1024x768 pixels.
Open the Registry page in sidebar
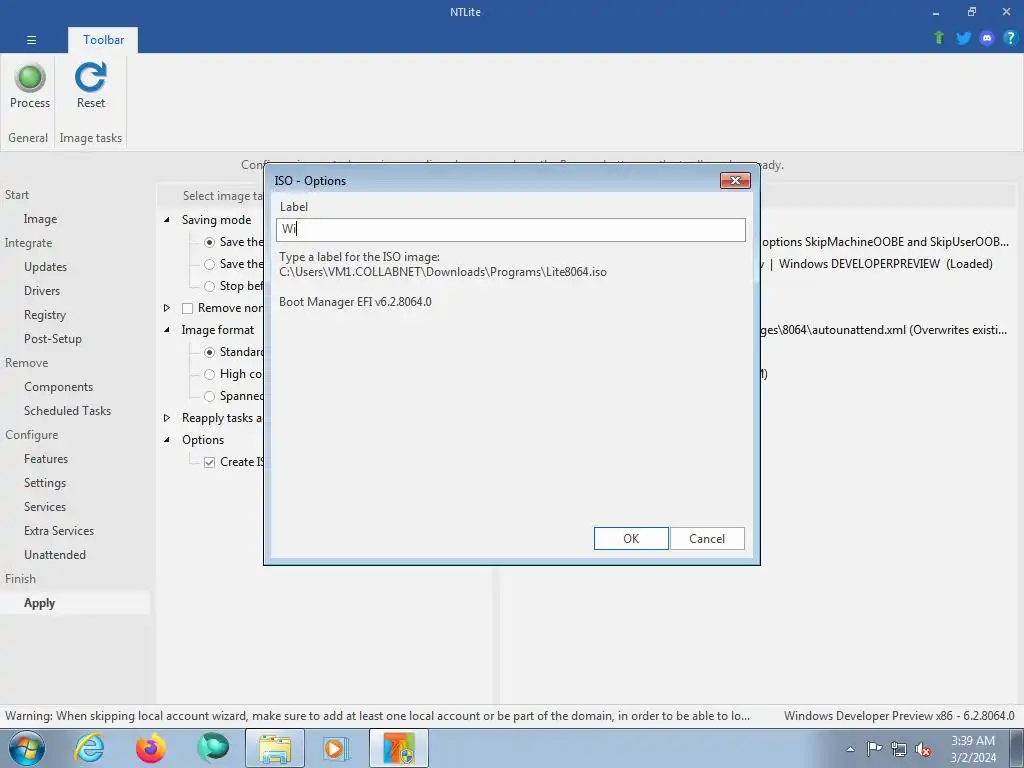click(45, 315)
